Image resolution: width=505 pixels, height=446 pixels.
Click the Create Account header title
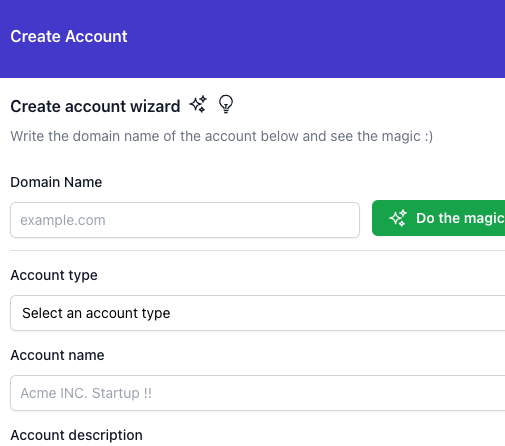(69, 36)
